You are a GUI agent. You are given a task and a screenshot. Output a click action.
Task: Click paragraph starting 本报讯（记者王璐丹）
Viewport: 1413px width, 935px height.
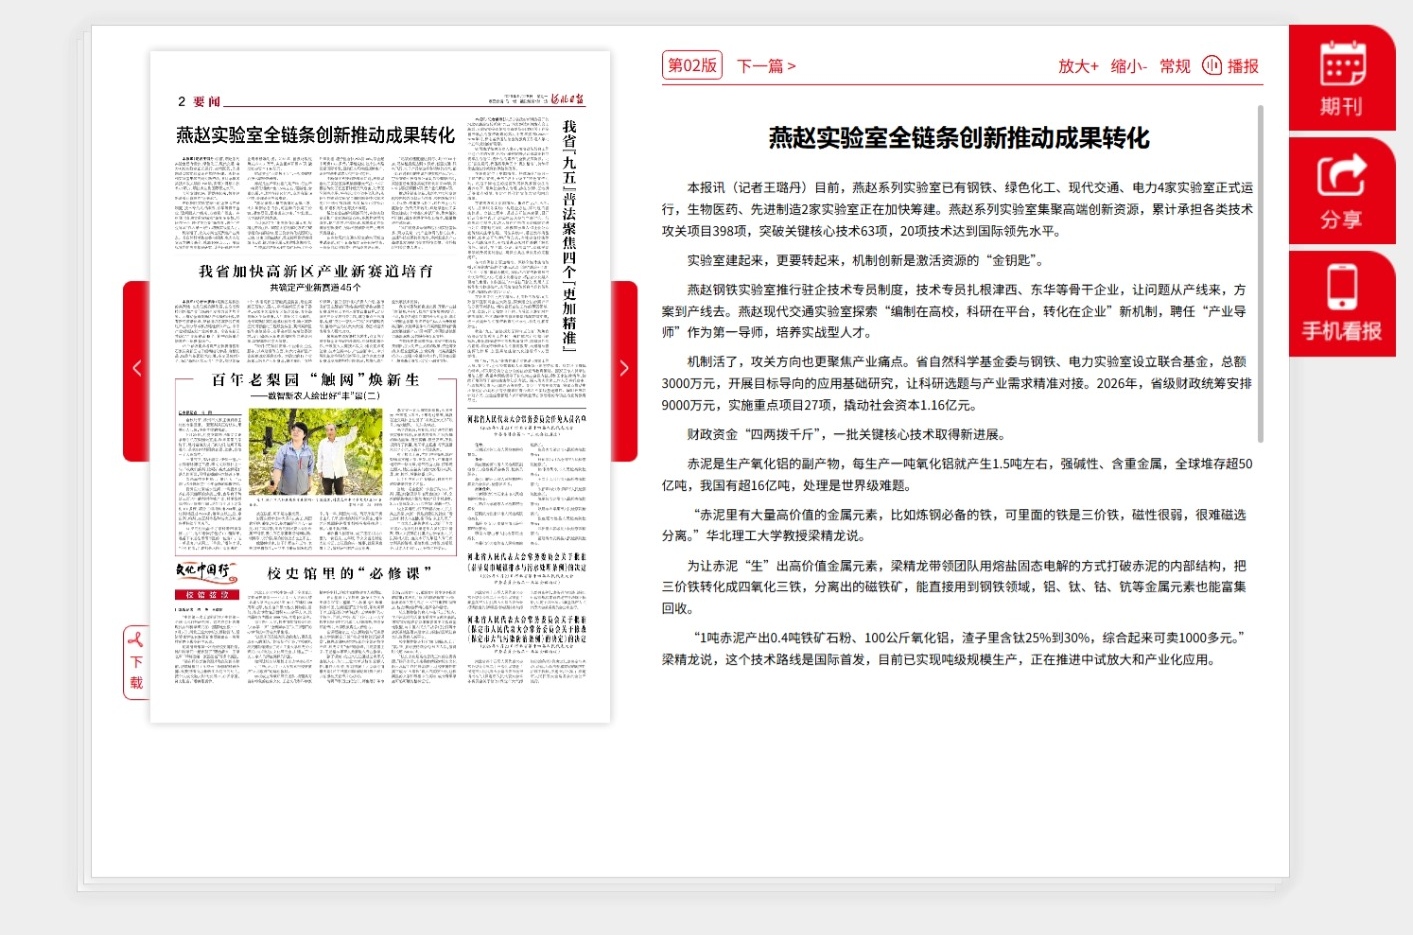[x=957, y=209]
